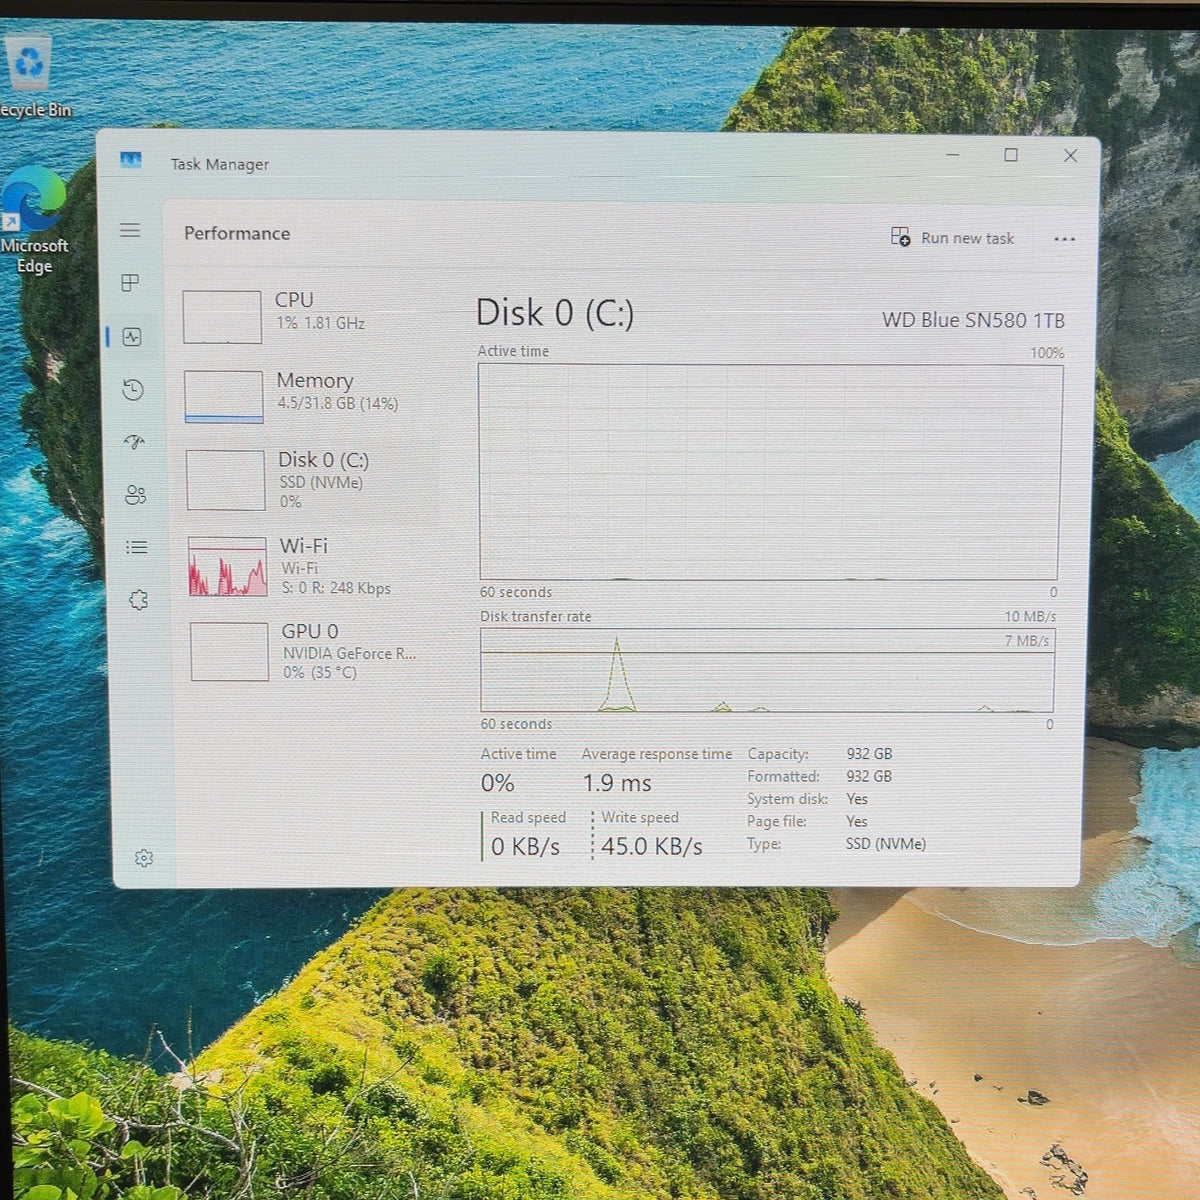Maximize the Task Manager window
Screen dimensions: 1200x1200
click(1011, 155)
